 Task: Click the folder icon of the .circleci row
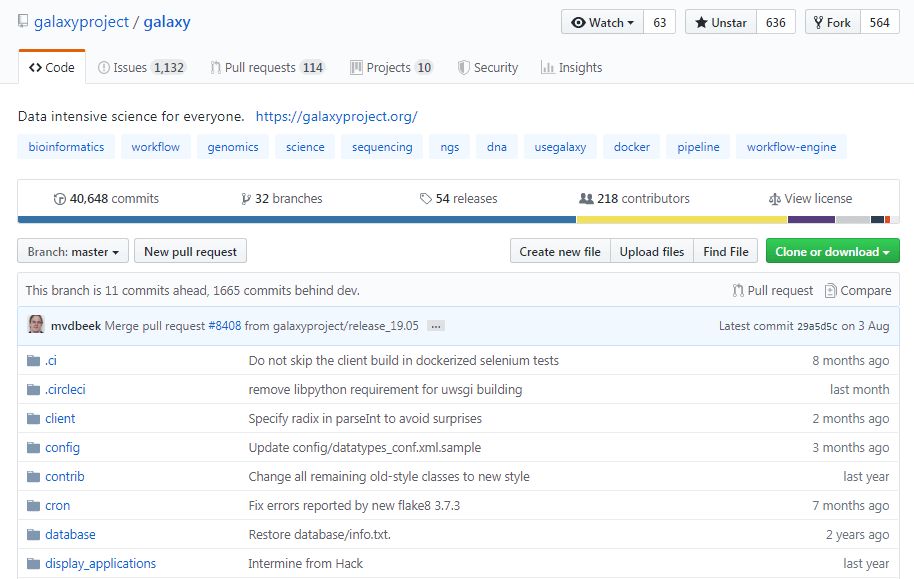click(x=33, y=389)
